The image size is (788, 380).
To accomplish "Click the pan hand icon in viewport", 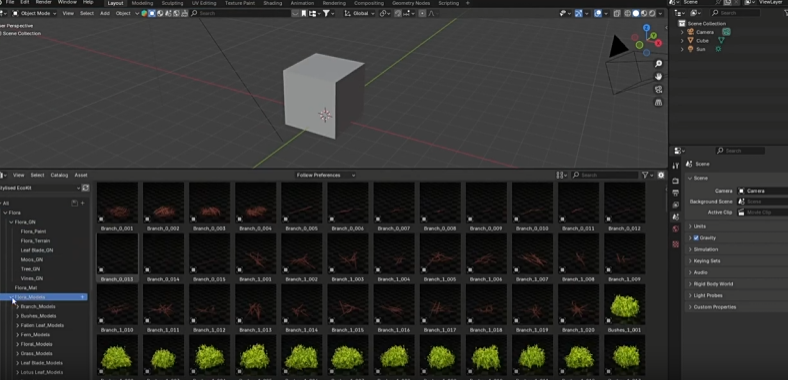I will point(658,76).
